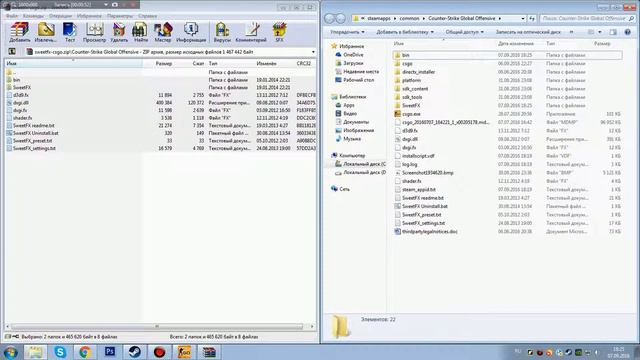The width and height of the screenshot is (640, 360).
Task: Open the WinRAR archive path dropdown arrow
Action: click(313, 52)
